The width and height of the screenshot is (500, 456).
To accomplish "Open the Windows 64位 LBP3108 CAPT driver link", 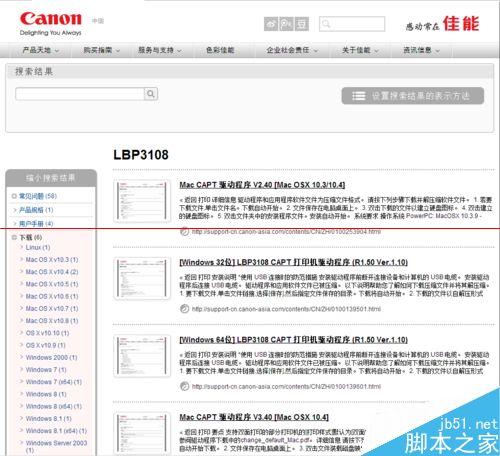I will tap(293, 340).
